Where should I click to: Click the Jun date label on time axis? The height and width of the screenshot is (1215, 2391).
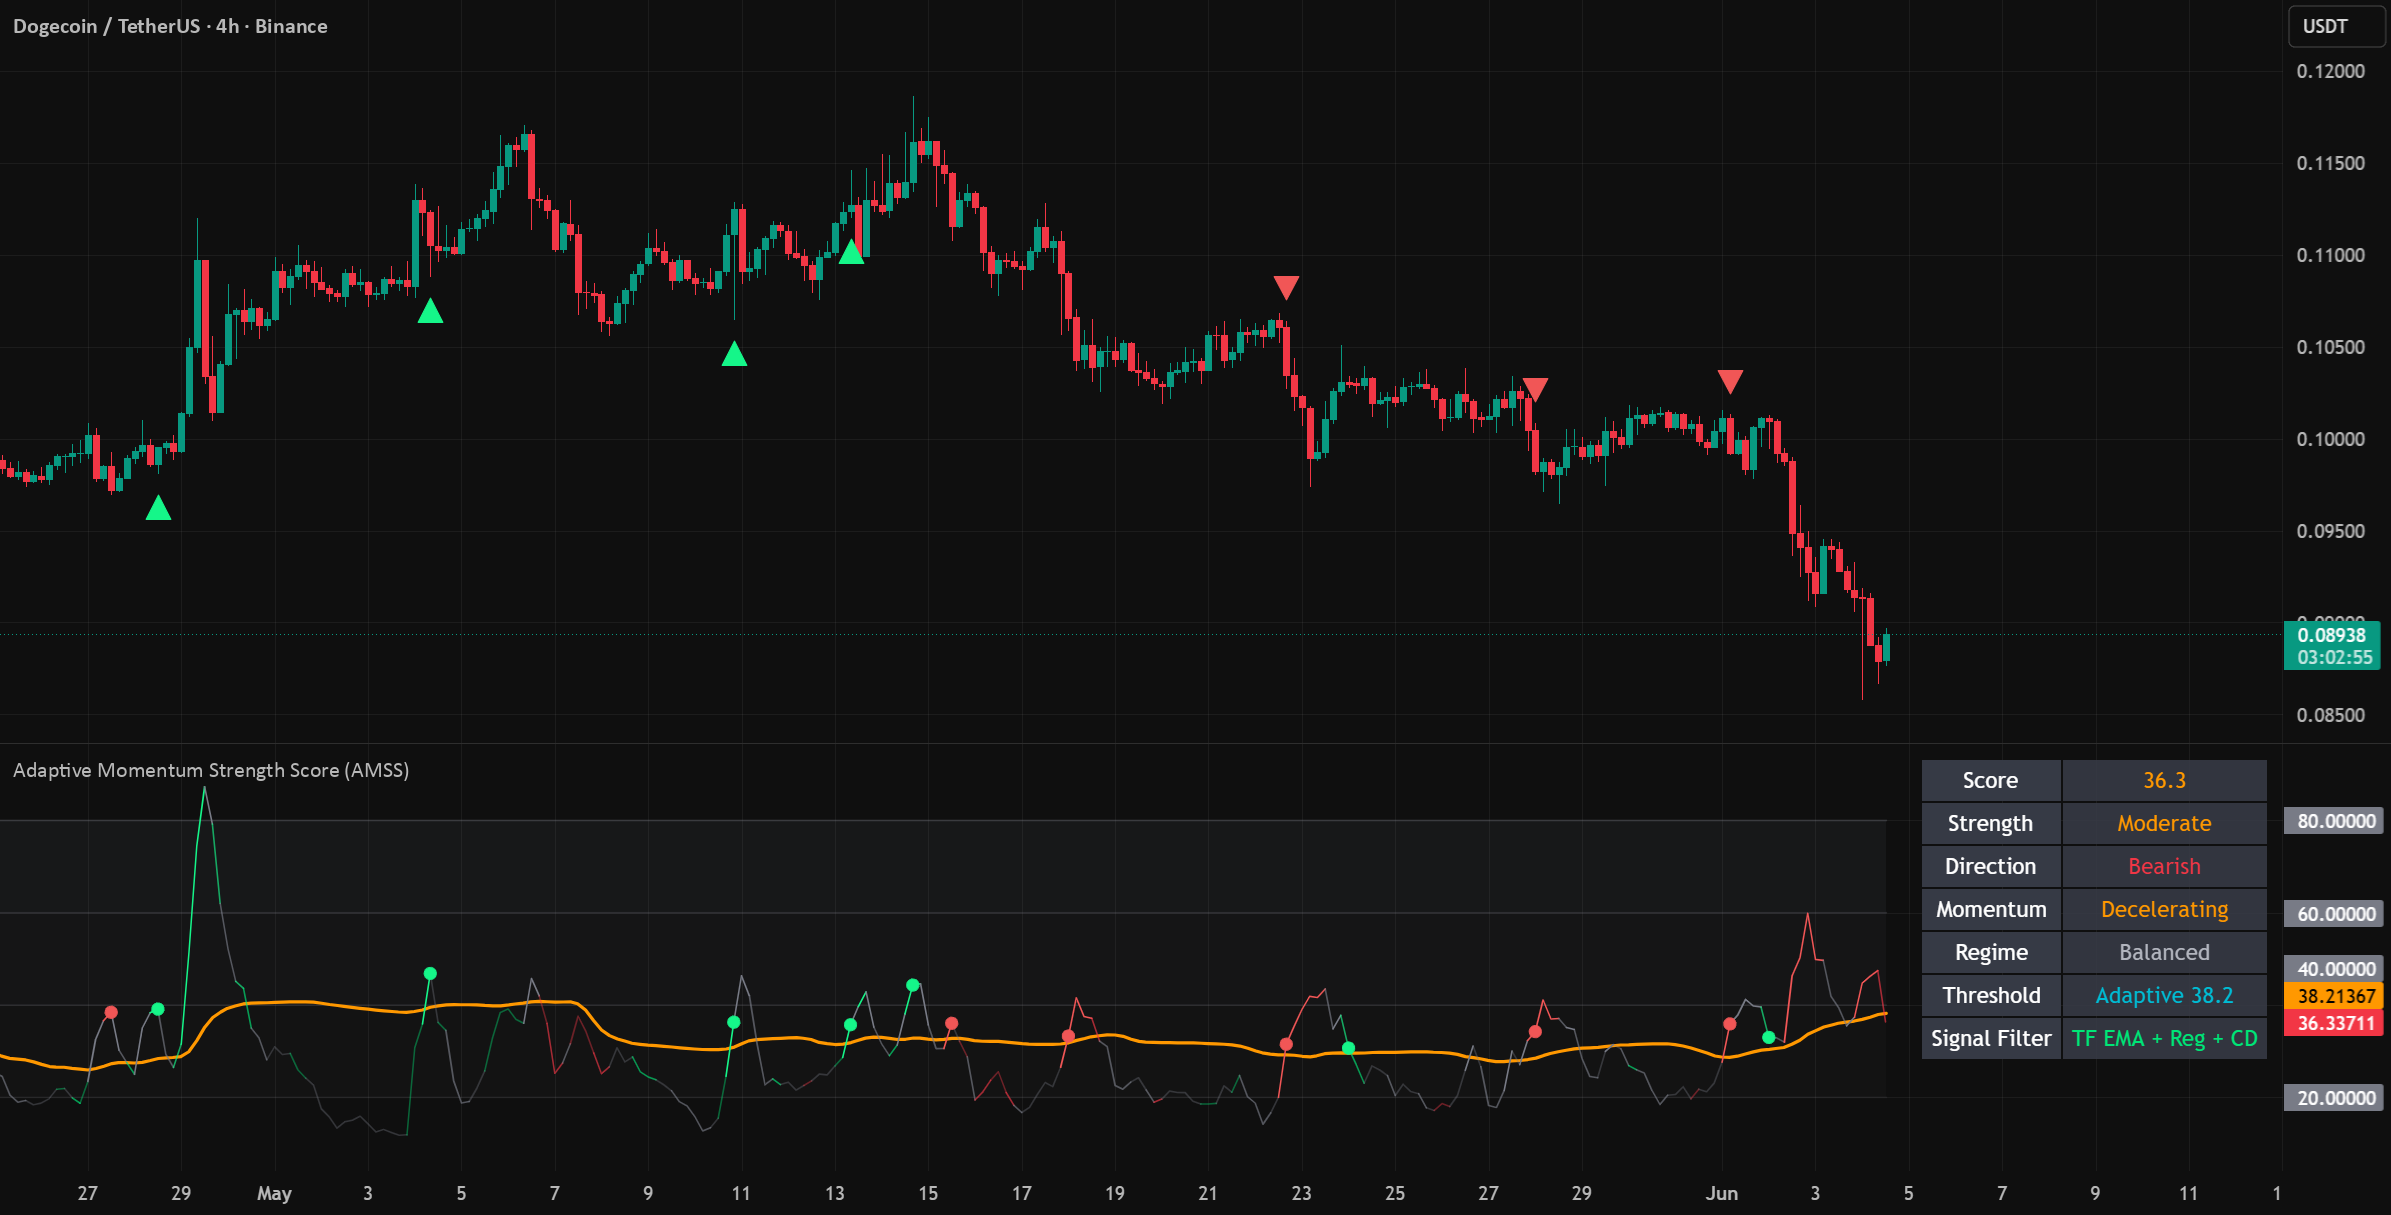1722,1193
